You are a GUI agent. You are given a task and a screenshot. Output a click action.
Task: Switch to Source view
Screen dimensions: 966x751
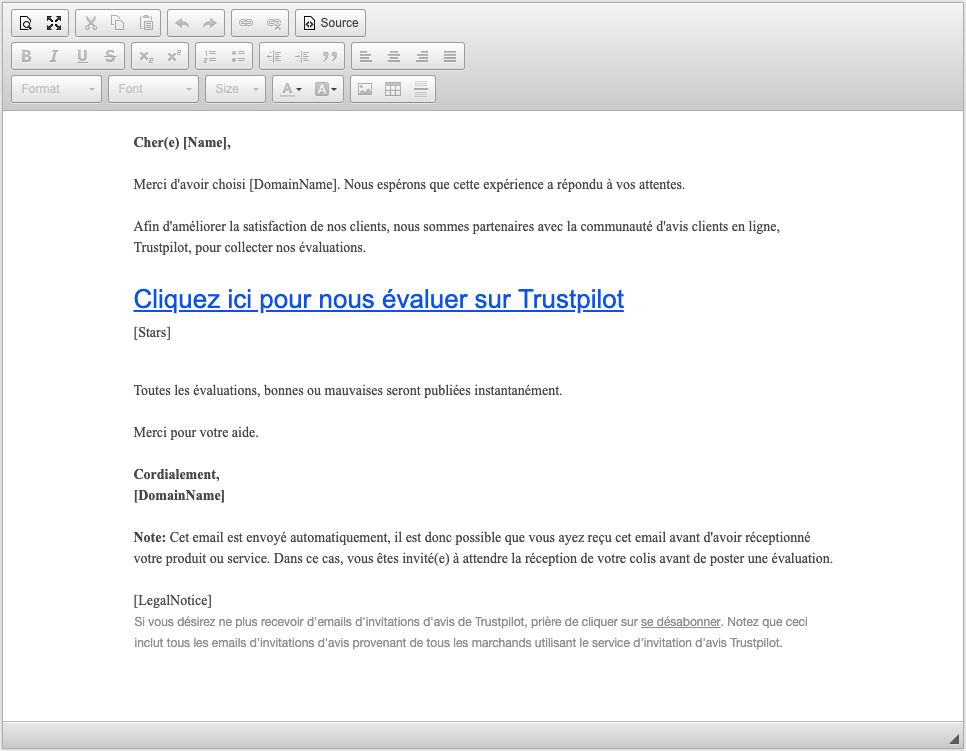click(x=330, y=22)
